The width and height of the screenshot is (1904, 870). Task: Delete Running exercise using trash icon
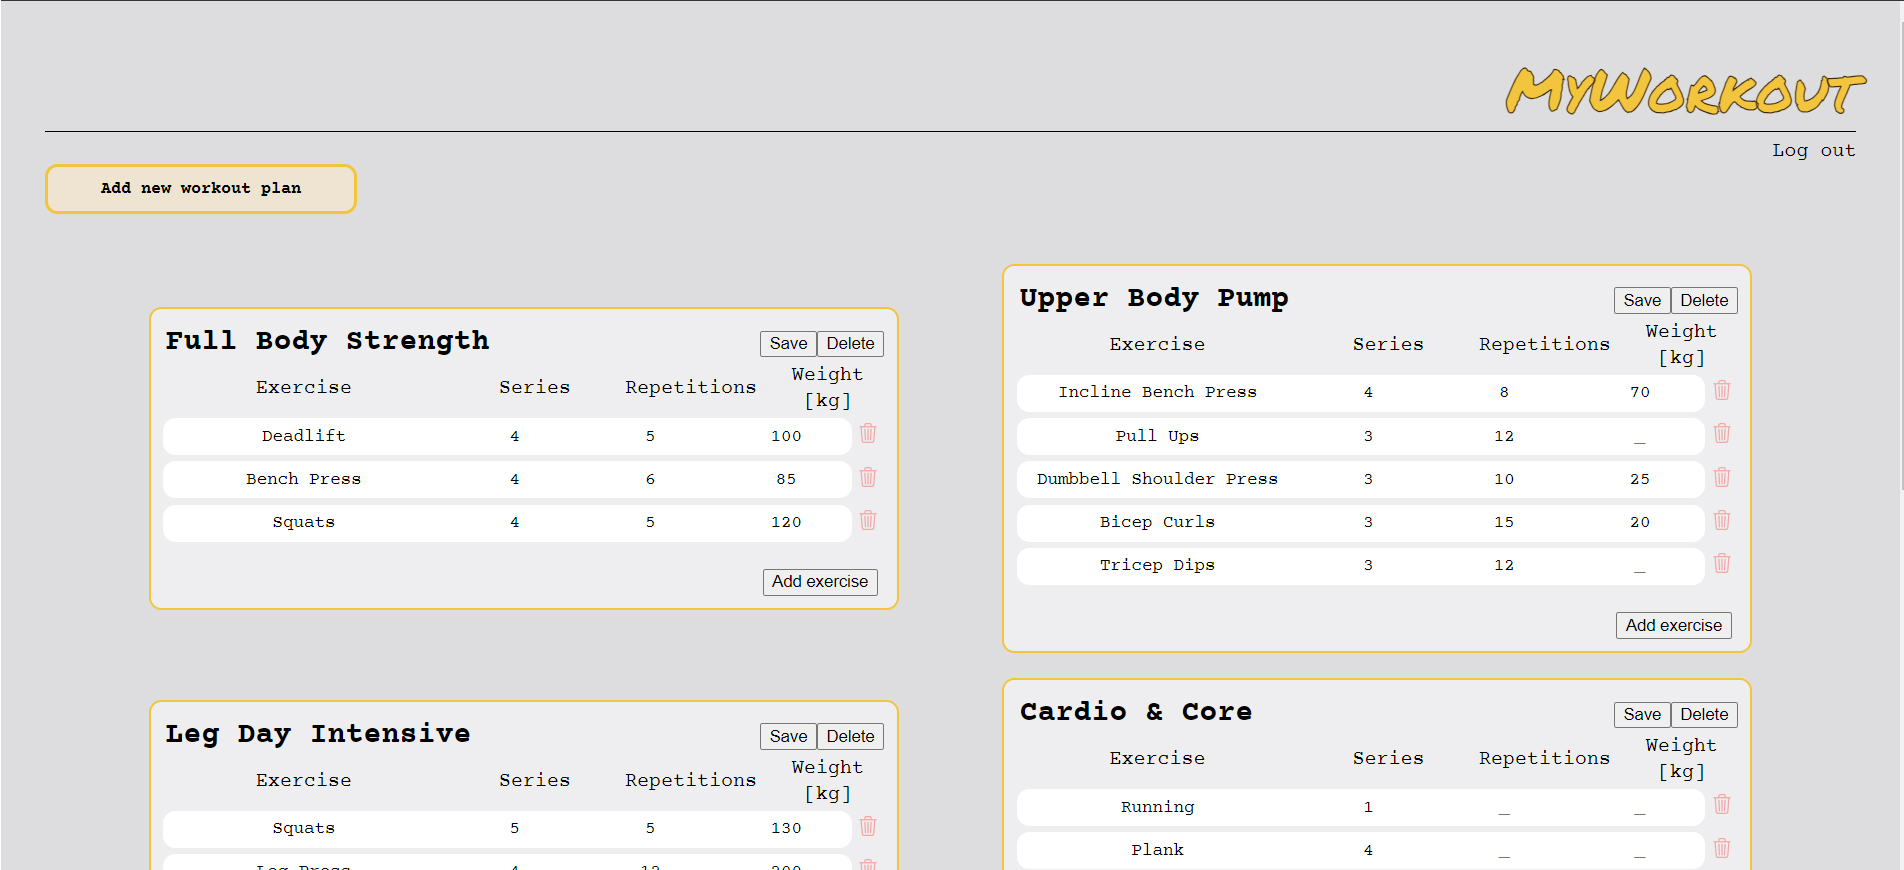coord(1722,805)
